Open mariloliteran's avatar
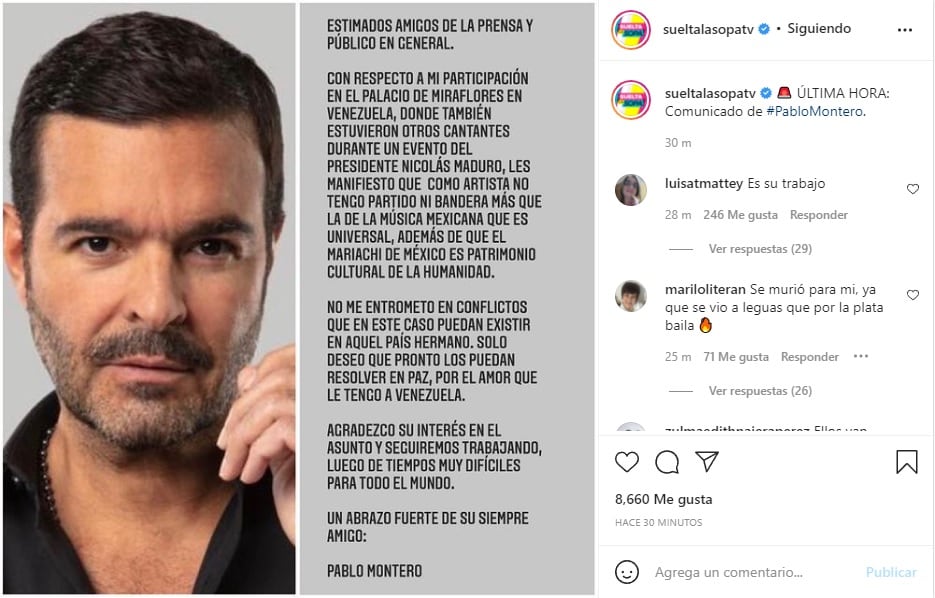 point(631,295)
